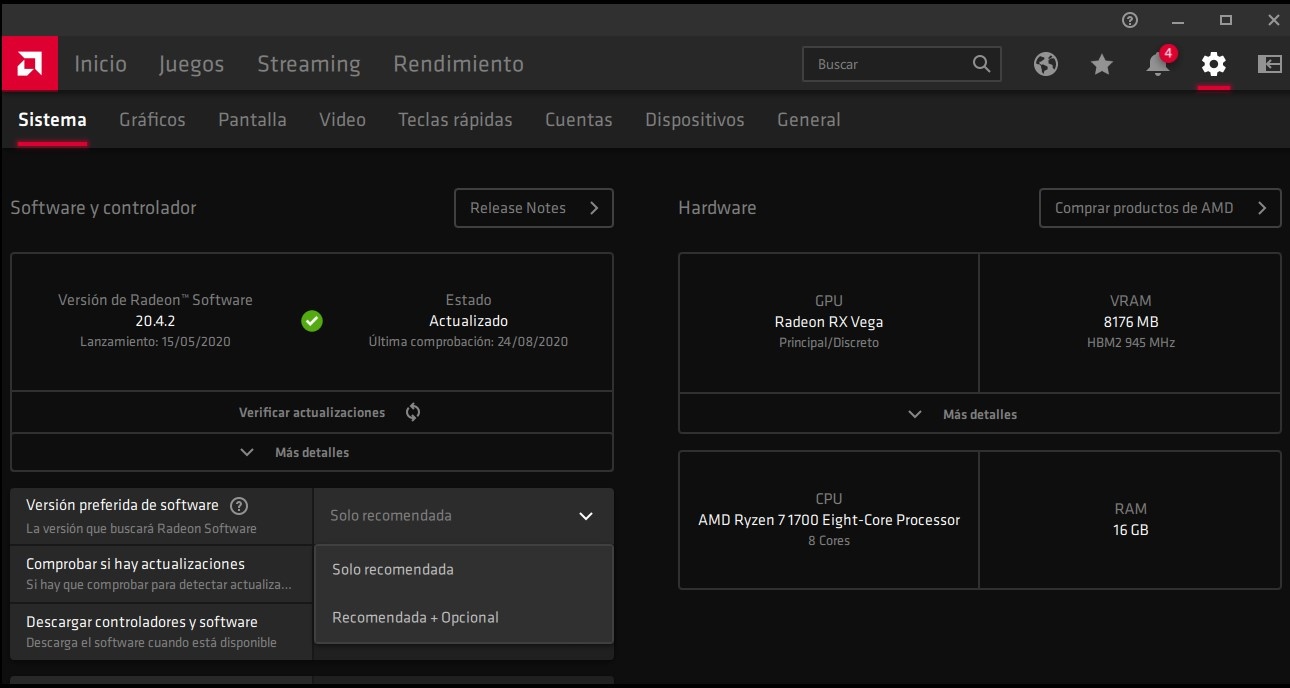This screenshot has height=688, width=1290.
Task: Open the Teclas rápidas tab
Action: tap(455, 120)
